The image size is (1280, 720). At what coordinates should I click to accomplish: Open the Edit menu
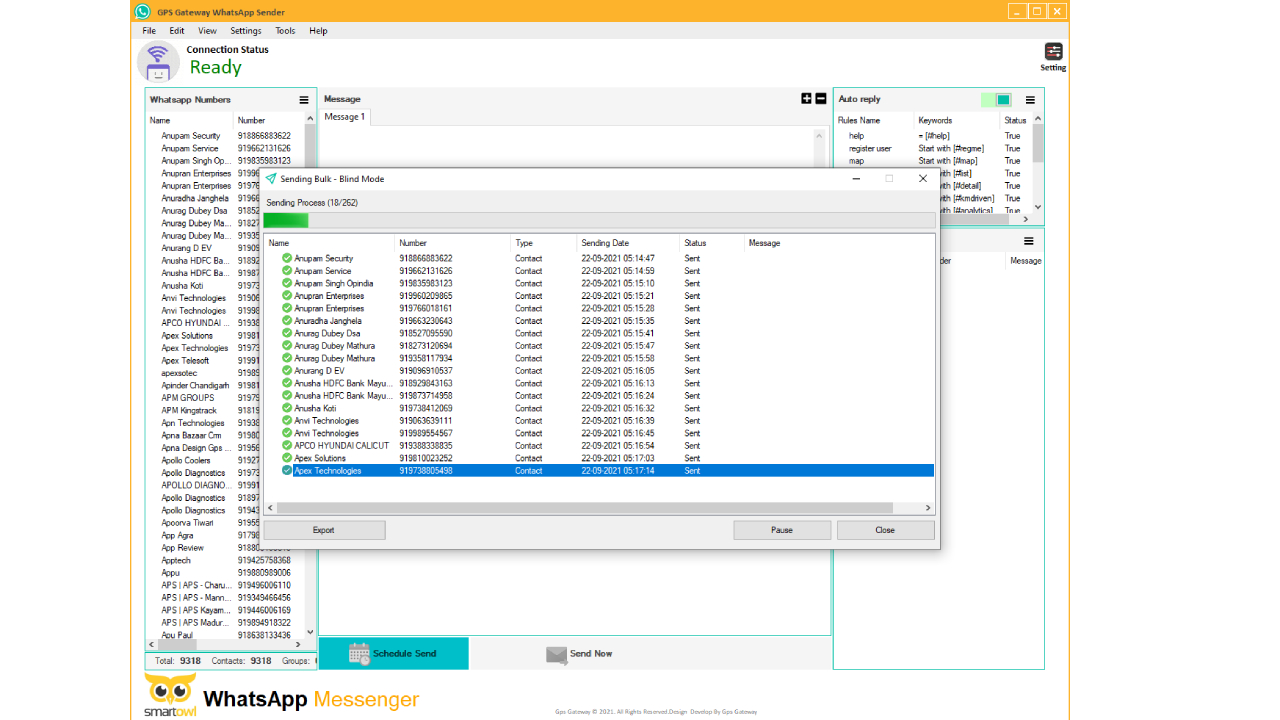pos(177,31)
